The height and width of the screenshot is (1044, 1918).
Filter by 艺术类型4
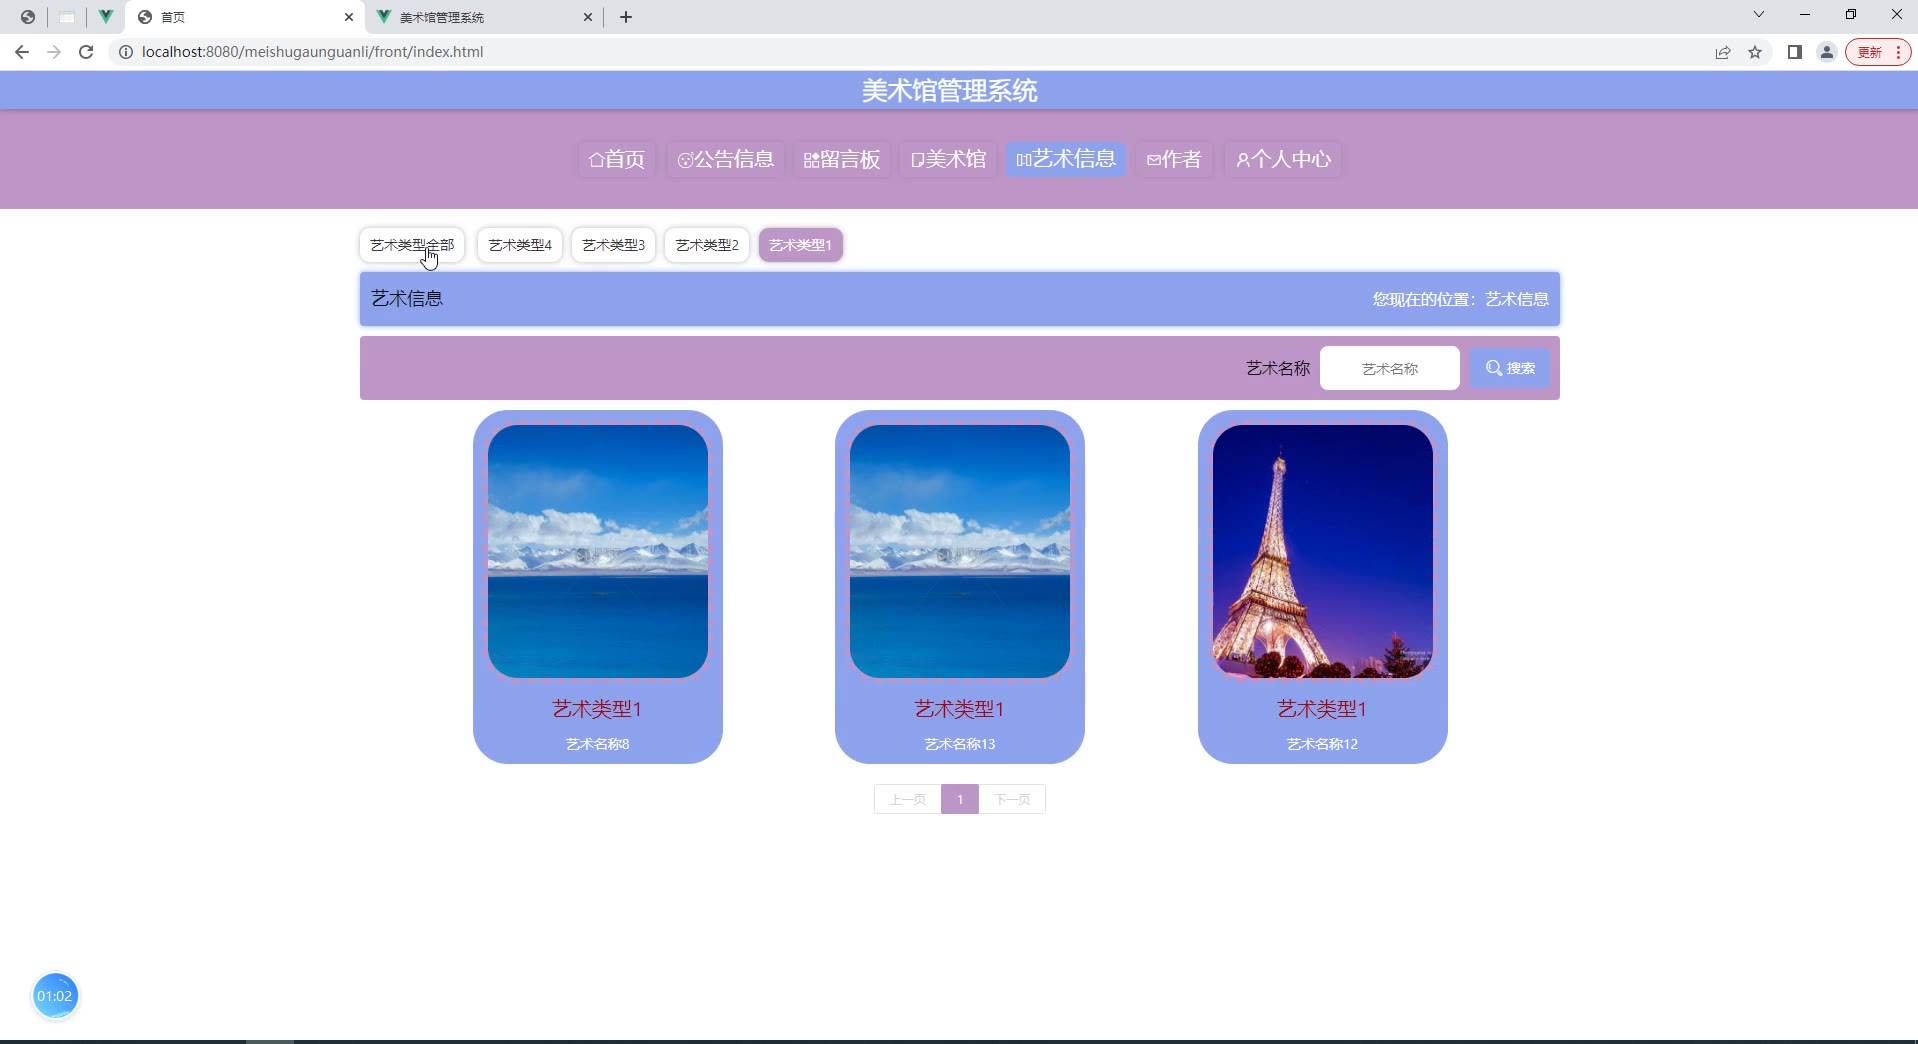(520, 245)
